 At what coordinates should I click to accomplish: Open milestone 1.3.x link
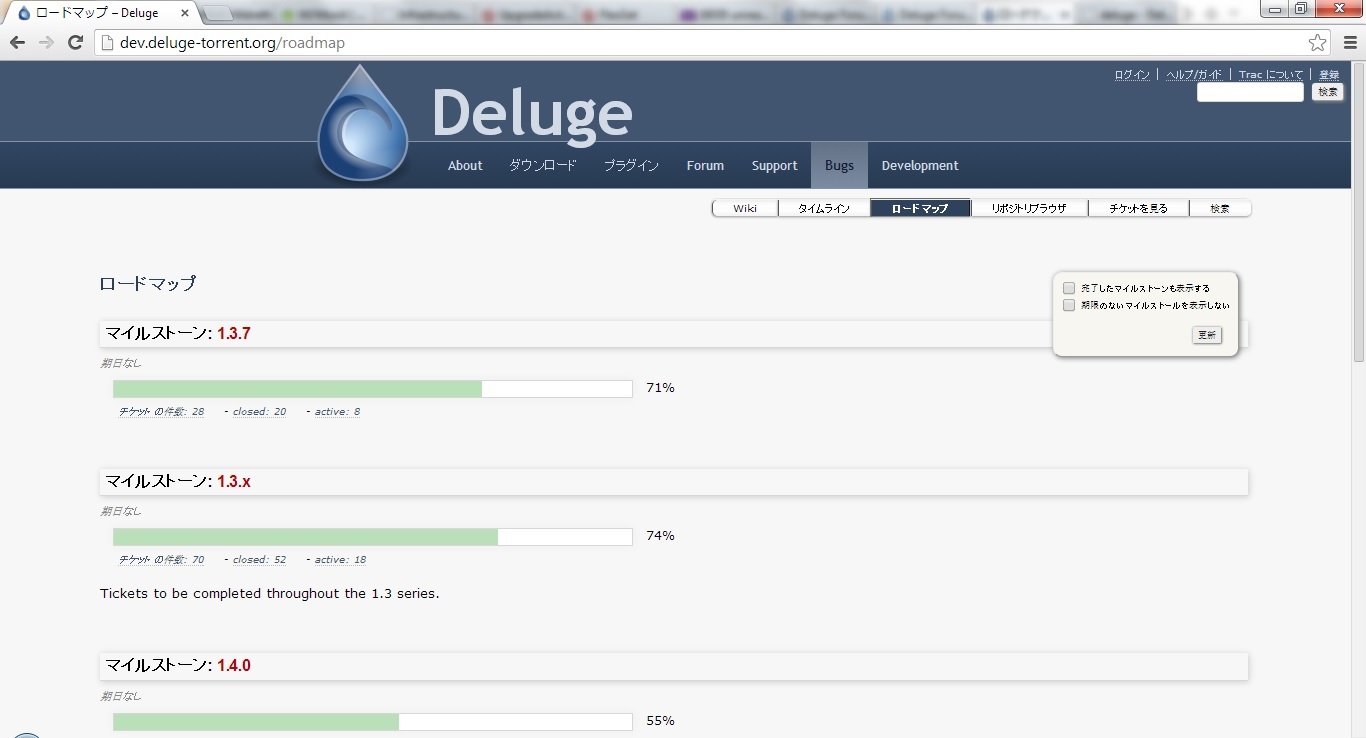[x=234, y=482]
